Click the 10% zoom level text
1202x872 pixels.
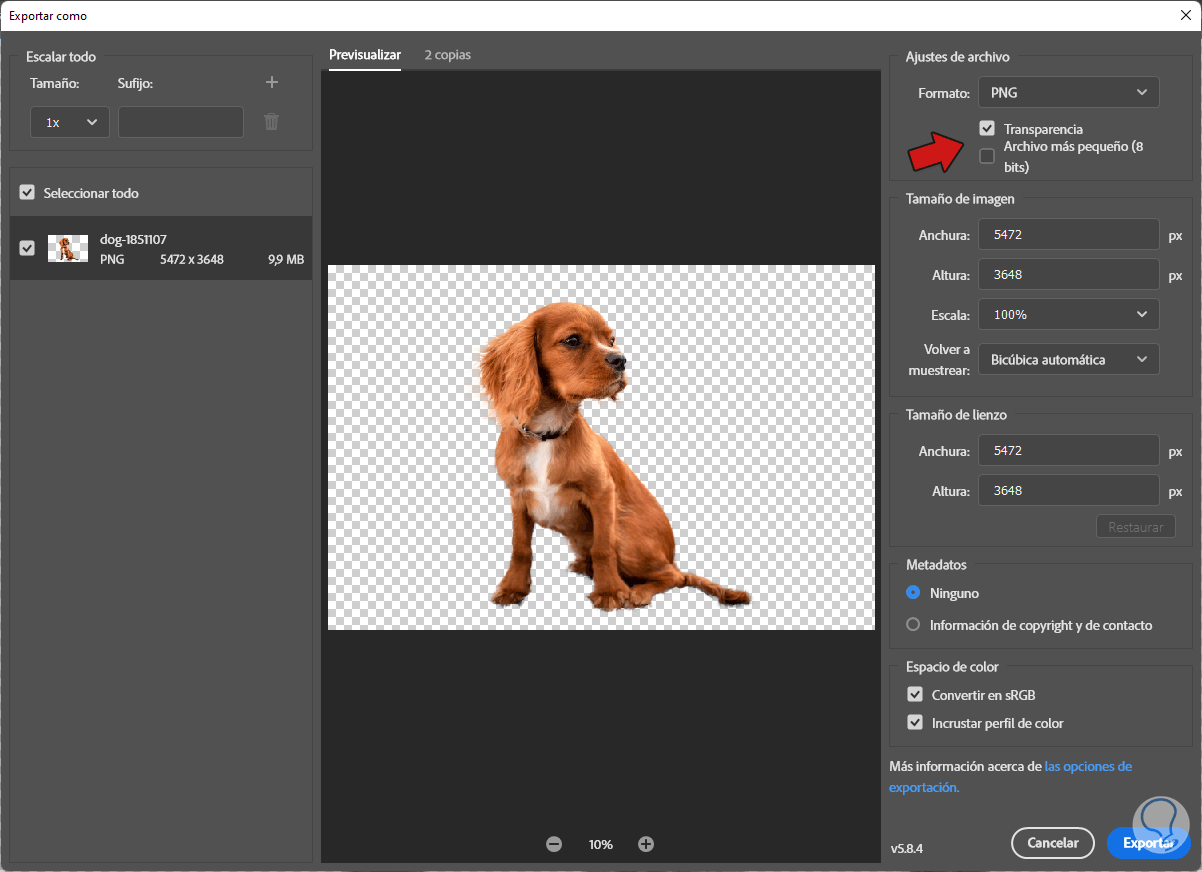point(600,845)
